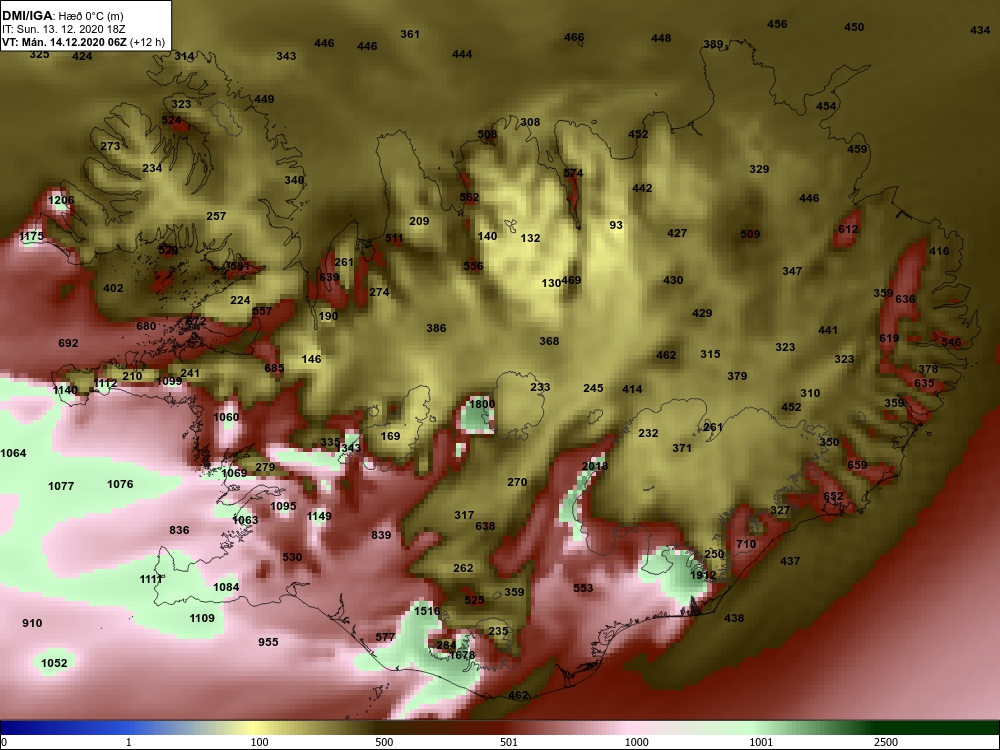
Task: Click the 710 height value
Action: pyautogui.click(x=746, y=544)
